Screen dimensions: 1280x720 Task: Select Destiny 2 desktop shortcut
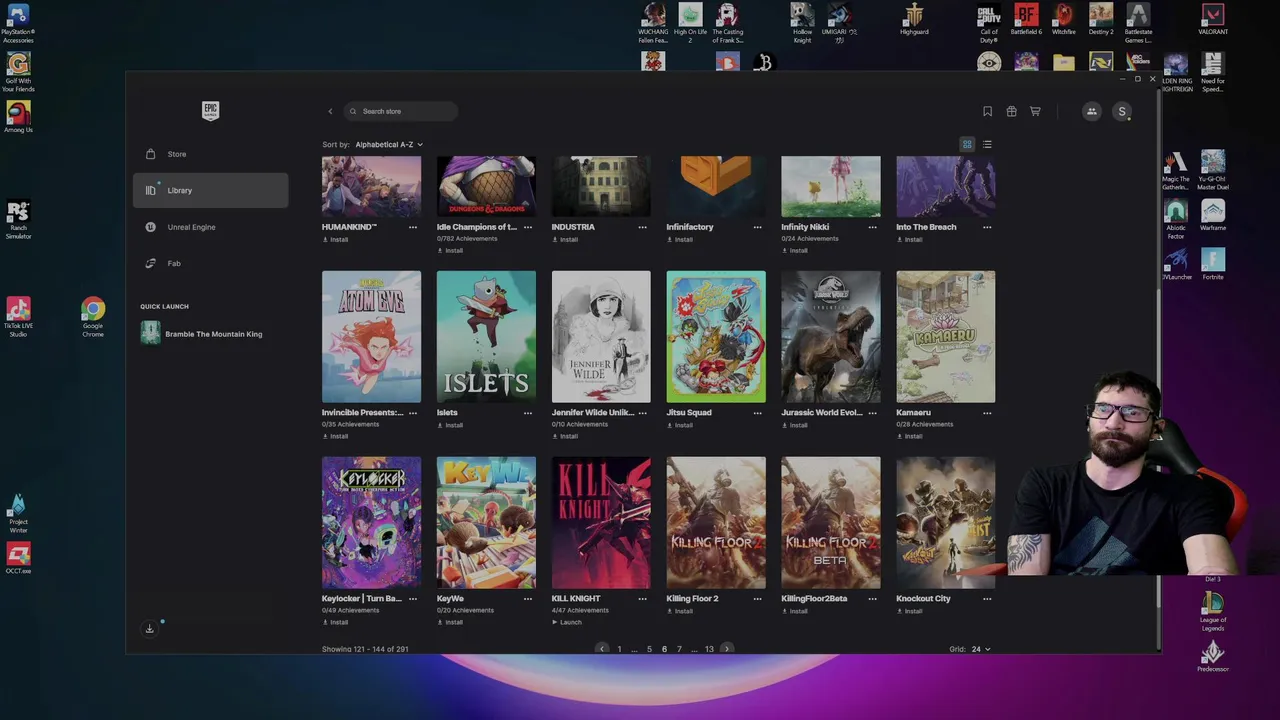(x=1101, y=20)
